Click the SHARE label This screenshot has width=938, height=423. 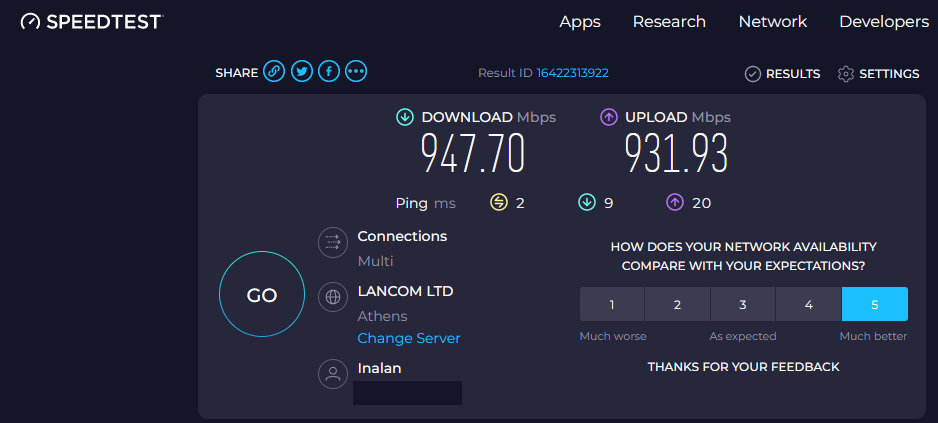(237, 73)
